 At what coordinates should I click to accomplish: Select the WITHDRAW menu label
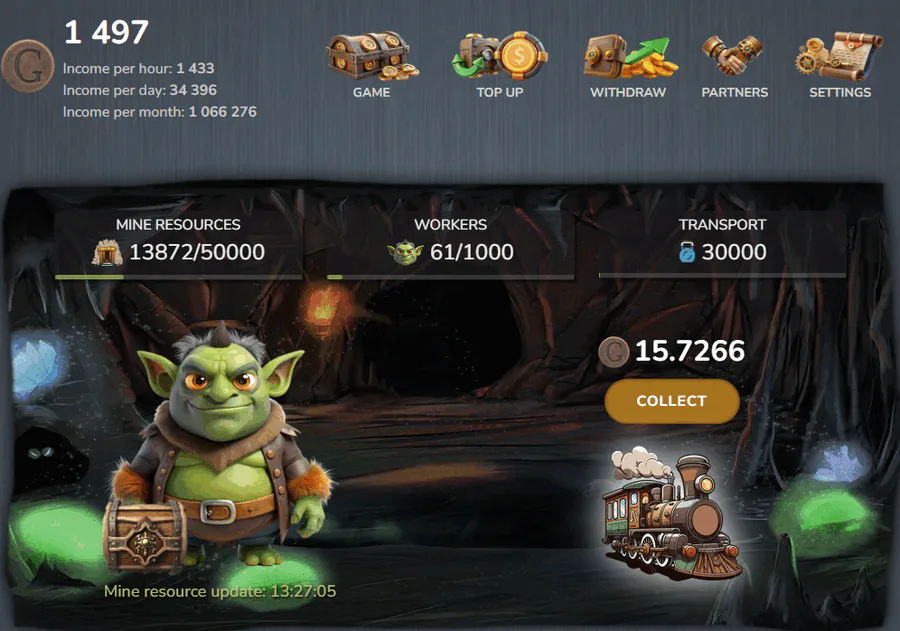(628, 92)
